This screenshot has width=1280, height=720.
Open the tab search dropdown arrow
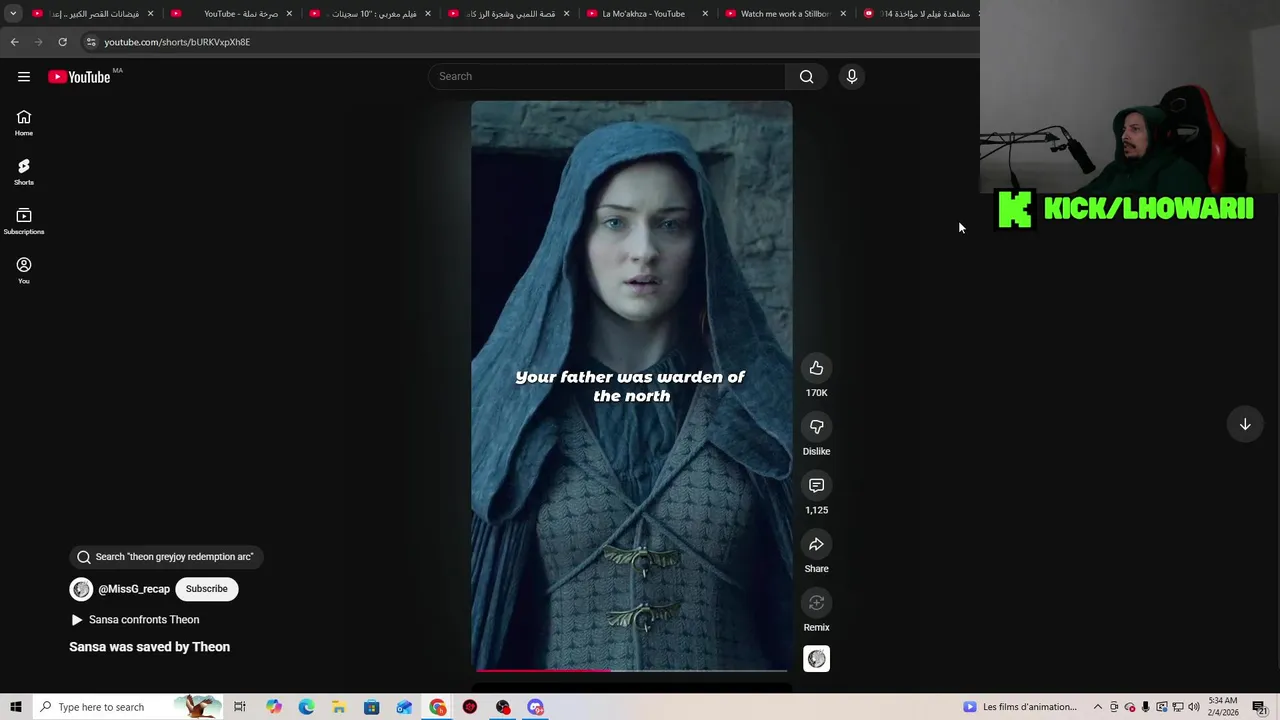pos(13,14)
